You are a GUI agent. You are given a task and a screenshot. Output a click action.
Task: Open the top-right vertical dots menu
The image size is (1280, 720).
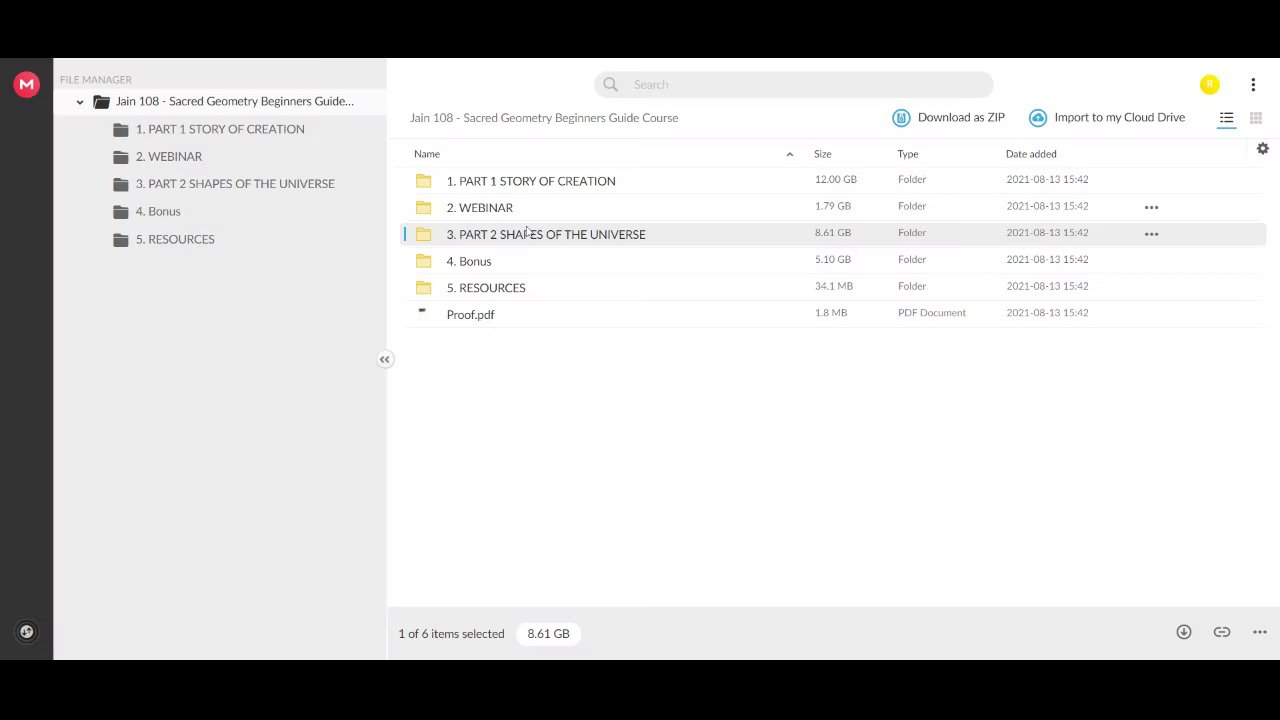pos(1253,85)
